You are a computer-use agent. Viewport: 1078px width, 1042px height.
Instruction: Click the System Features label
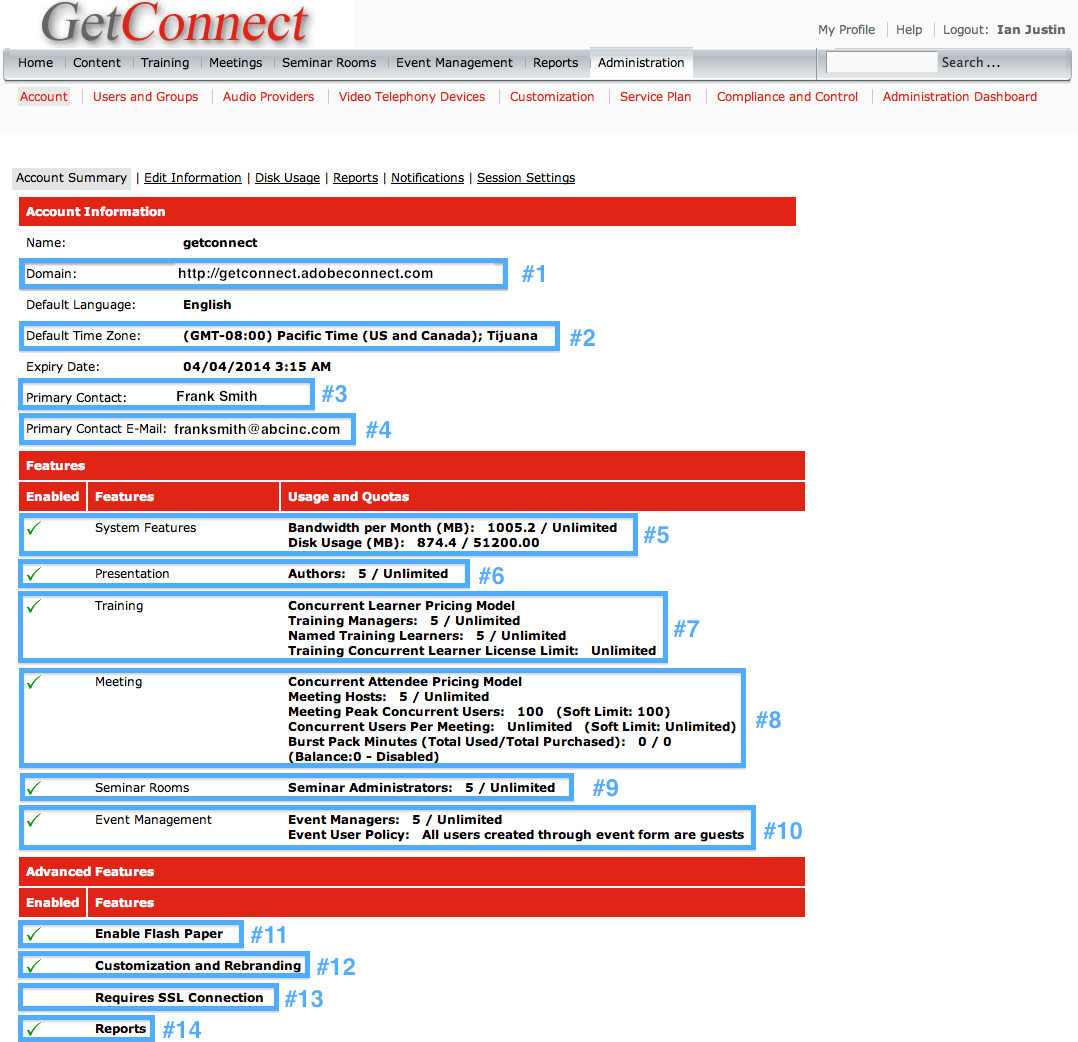(x=145, y=528)
